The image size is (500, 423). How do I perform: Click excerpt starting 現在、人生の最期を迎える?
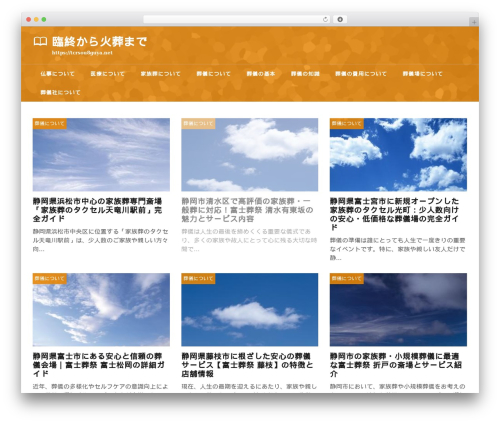click(x=249, y=387)
